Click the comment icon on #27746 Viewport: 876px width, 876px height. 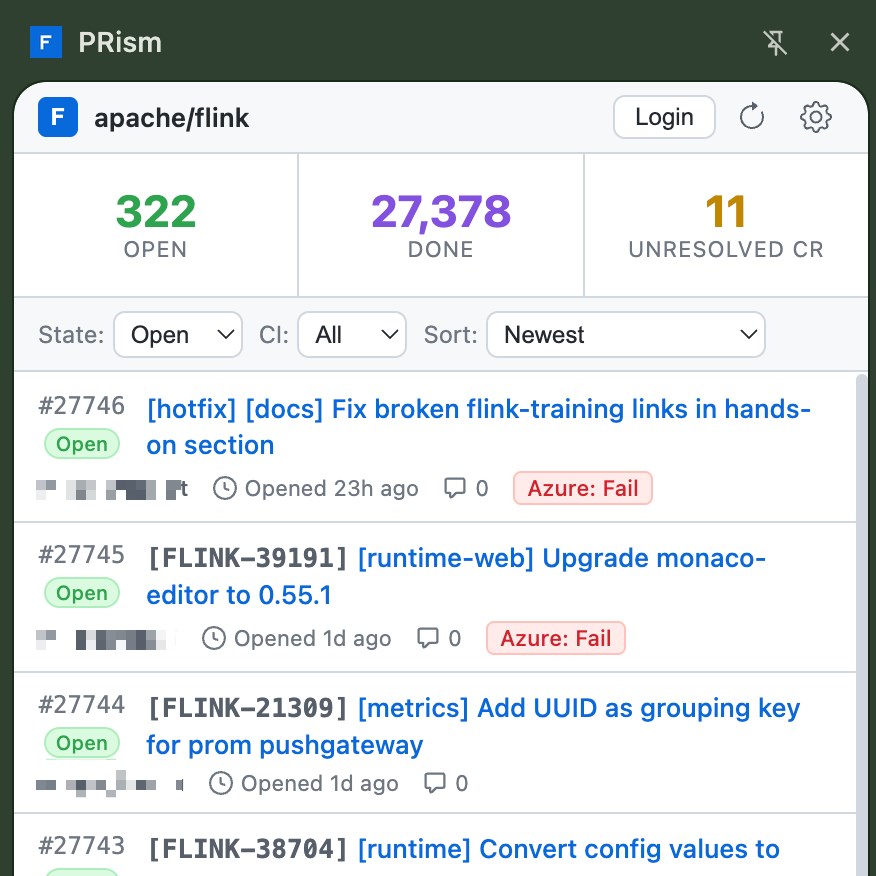coord(455,488)
